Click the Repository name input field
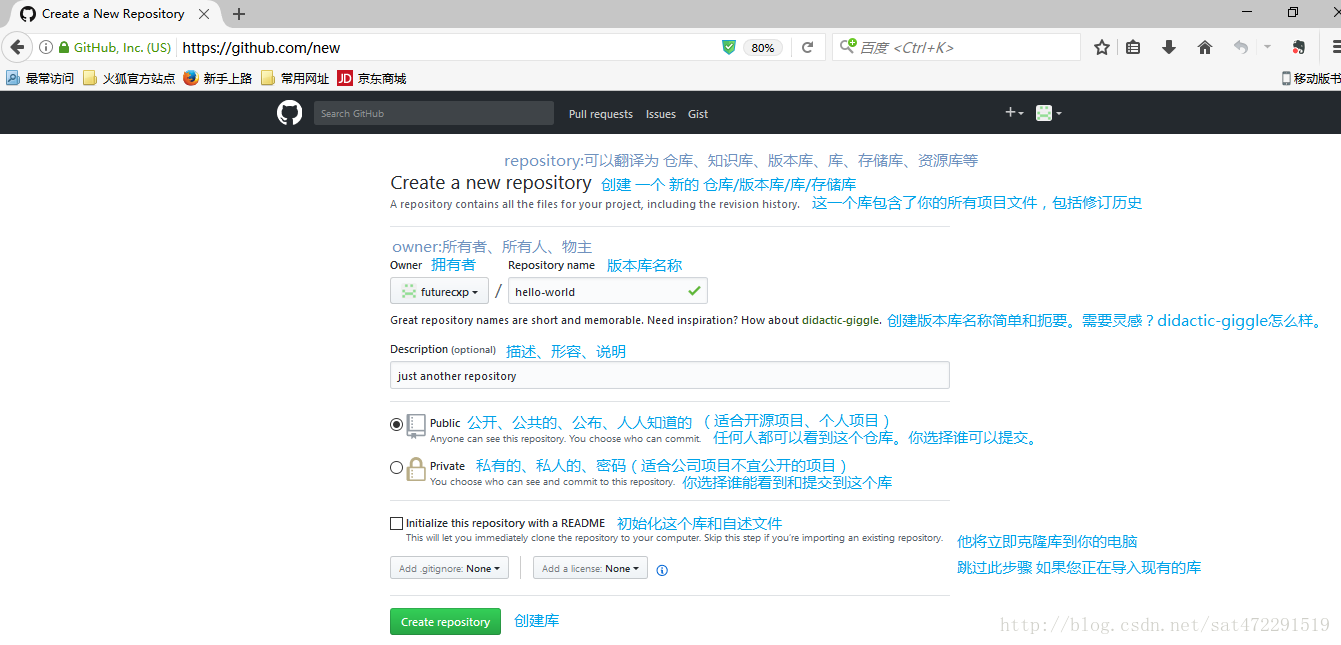The width and height of the screenshot is (1341, 645). [608, 291]
